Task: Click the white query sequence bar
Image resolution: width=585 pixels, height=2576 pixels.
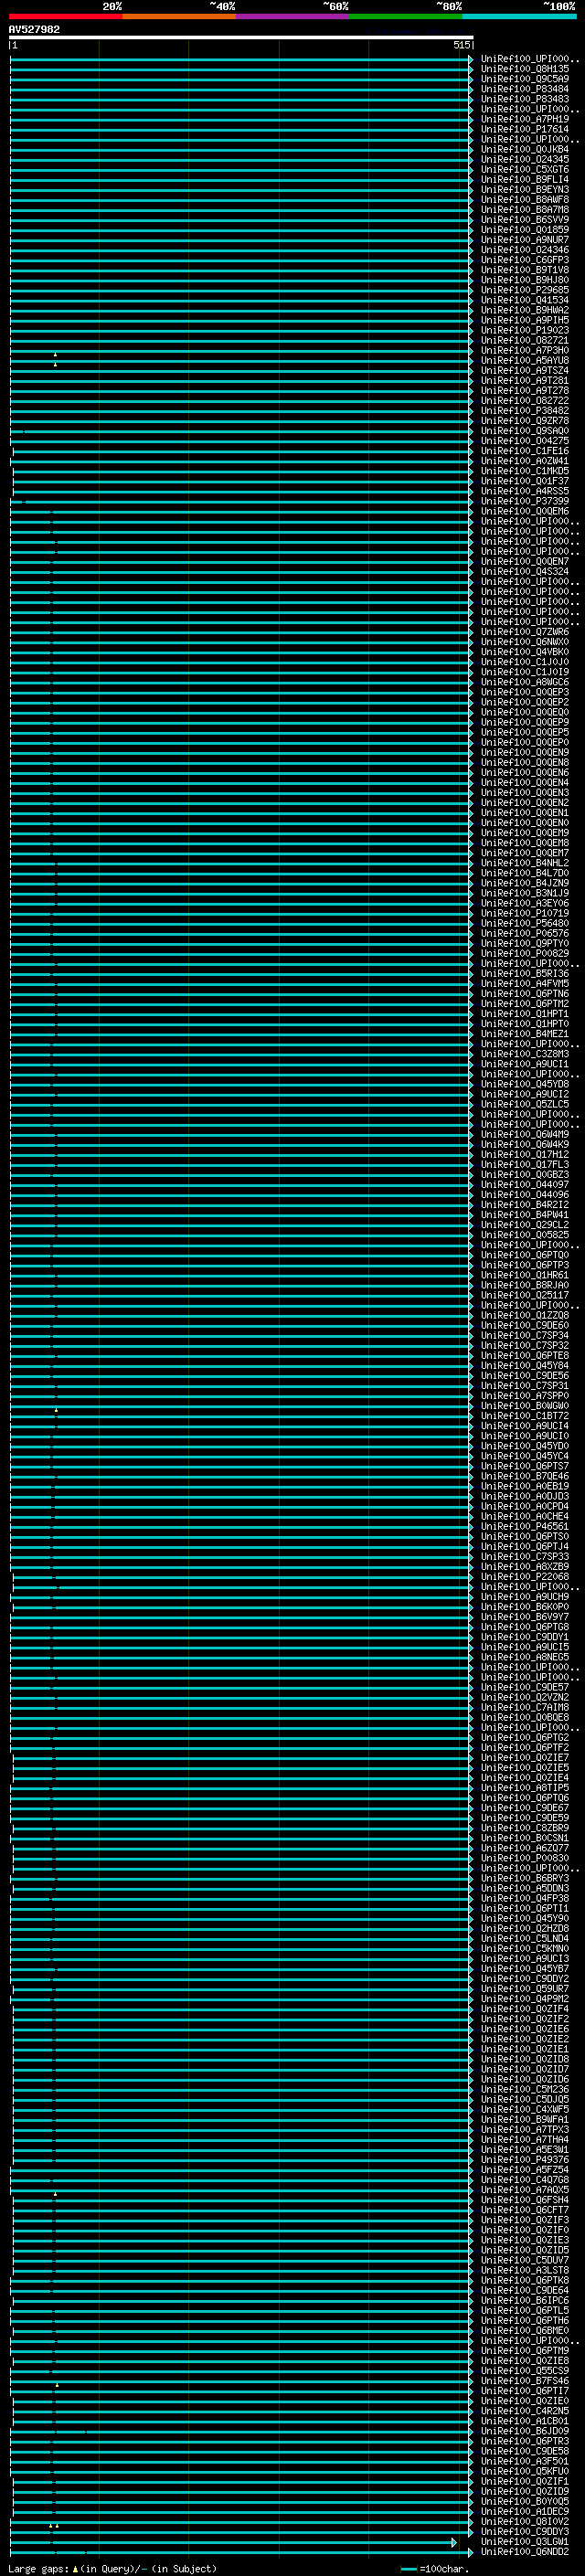Action: (x=241, y=37)
